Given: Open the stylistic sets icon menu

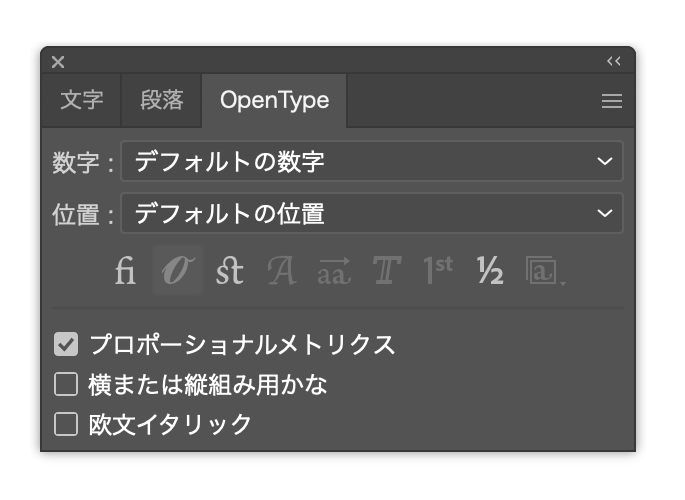Looking at the screenshot, I should coord(545,271).
